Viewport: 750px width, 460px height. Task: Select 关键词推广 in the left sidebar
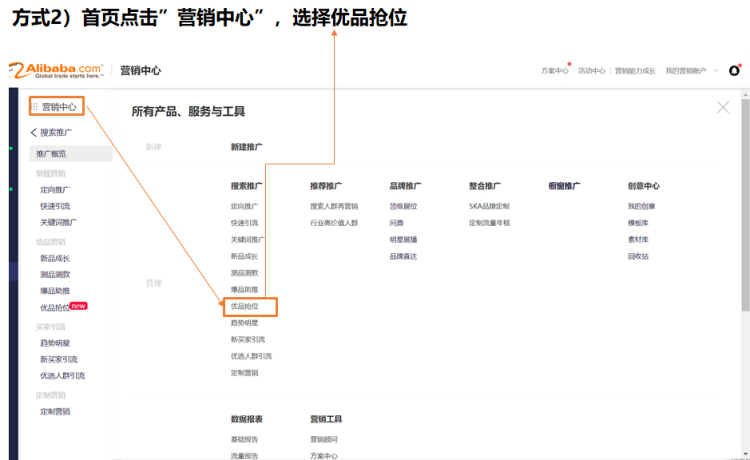tap(58, 222)
